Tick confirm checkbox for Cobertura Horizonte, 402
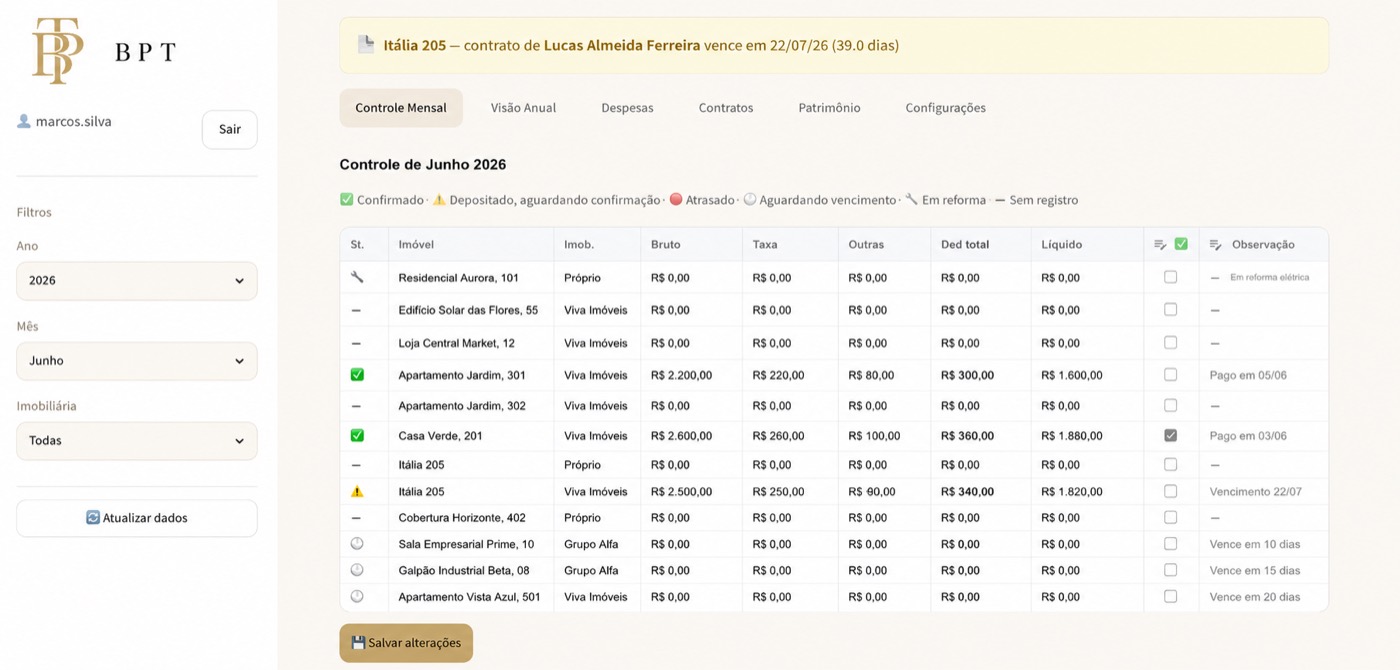The width and height of the screenshot is (1400, 670). point(1170,518)
